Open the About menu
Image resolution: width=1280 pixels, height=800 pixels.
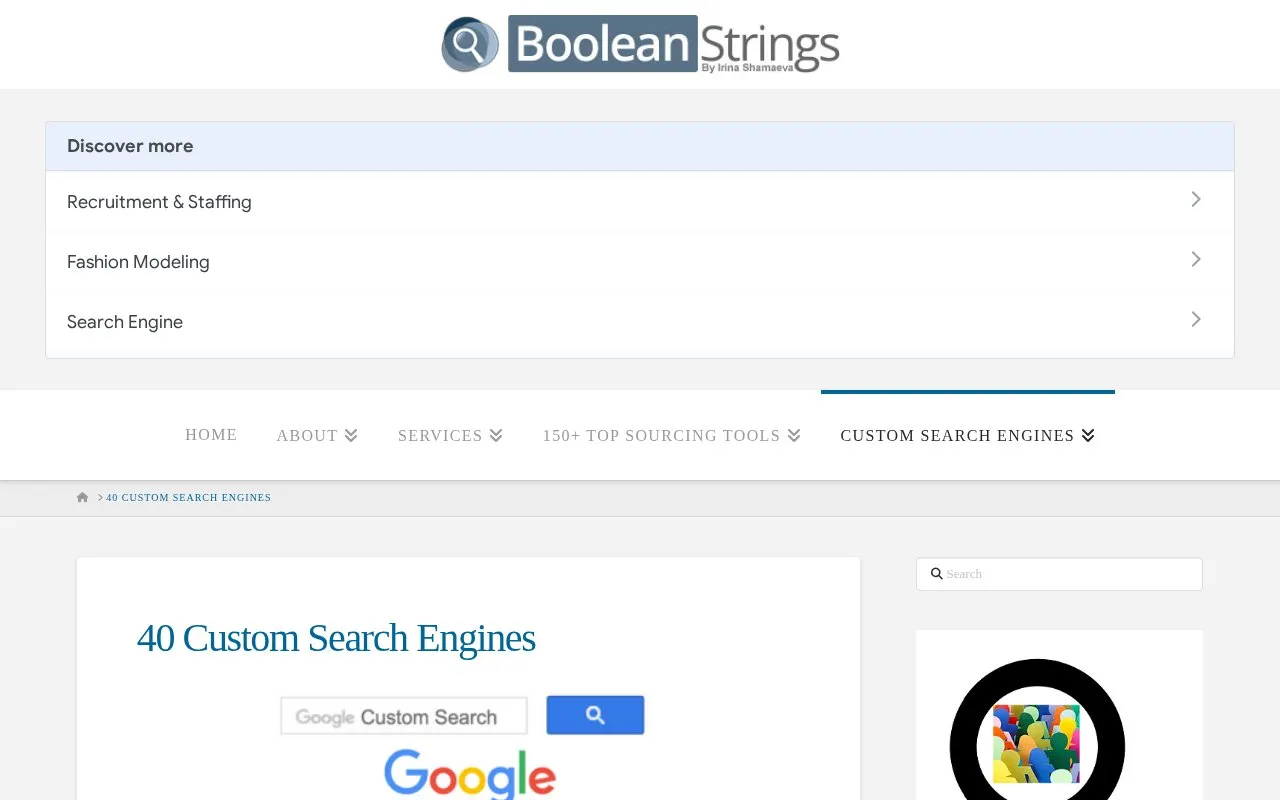tap(317, 435)
